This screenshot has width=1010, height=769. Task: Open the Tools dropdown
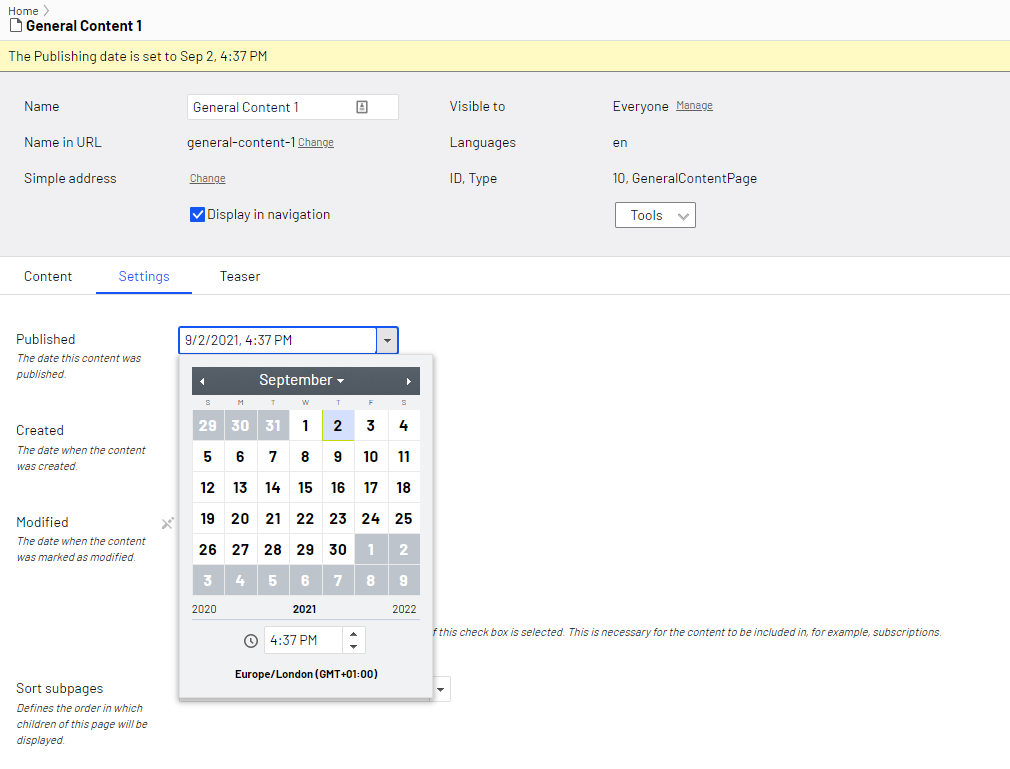click(x=655, y=215)
